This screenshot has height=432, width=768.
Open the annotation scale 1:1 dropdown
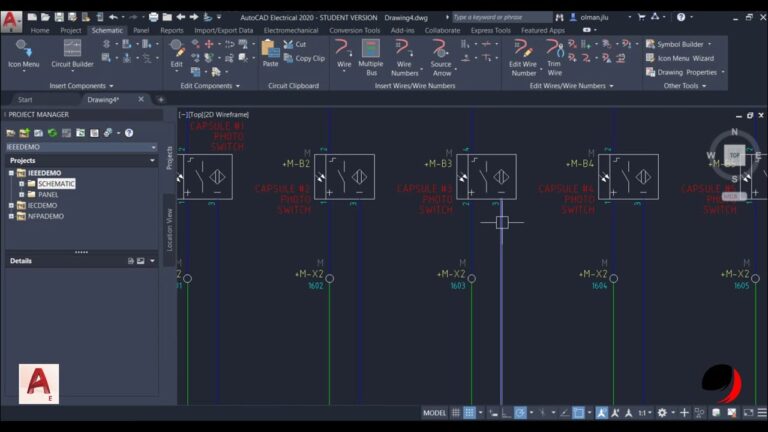(645, 413)
